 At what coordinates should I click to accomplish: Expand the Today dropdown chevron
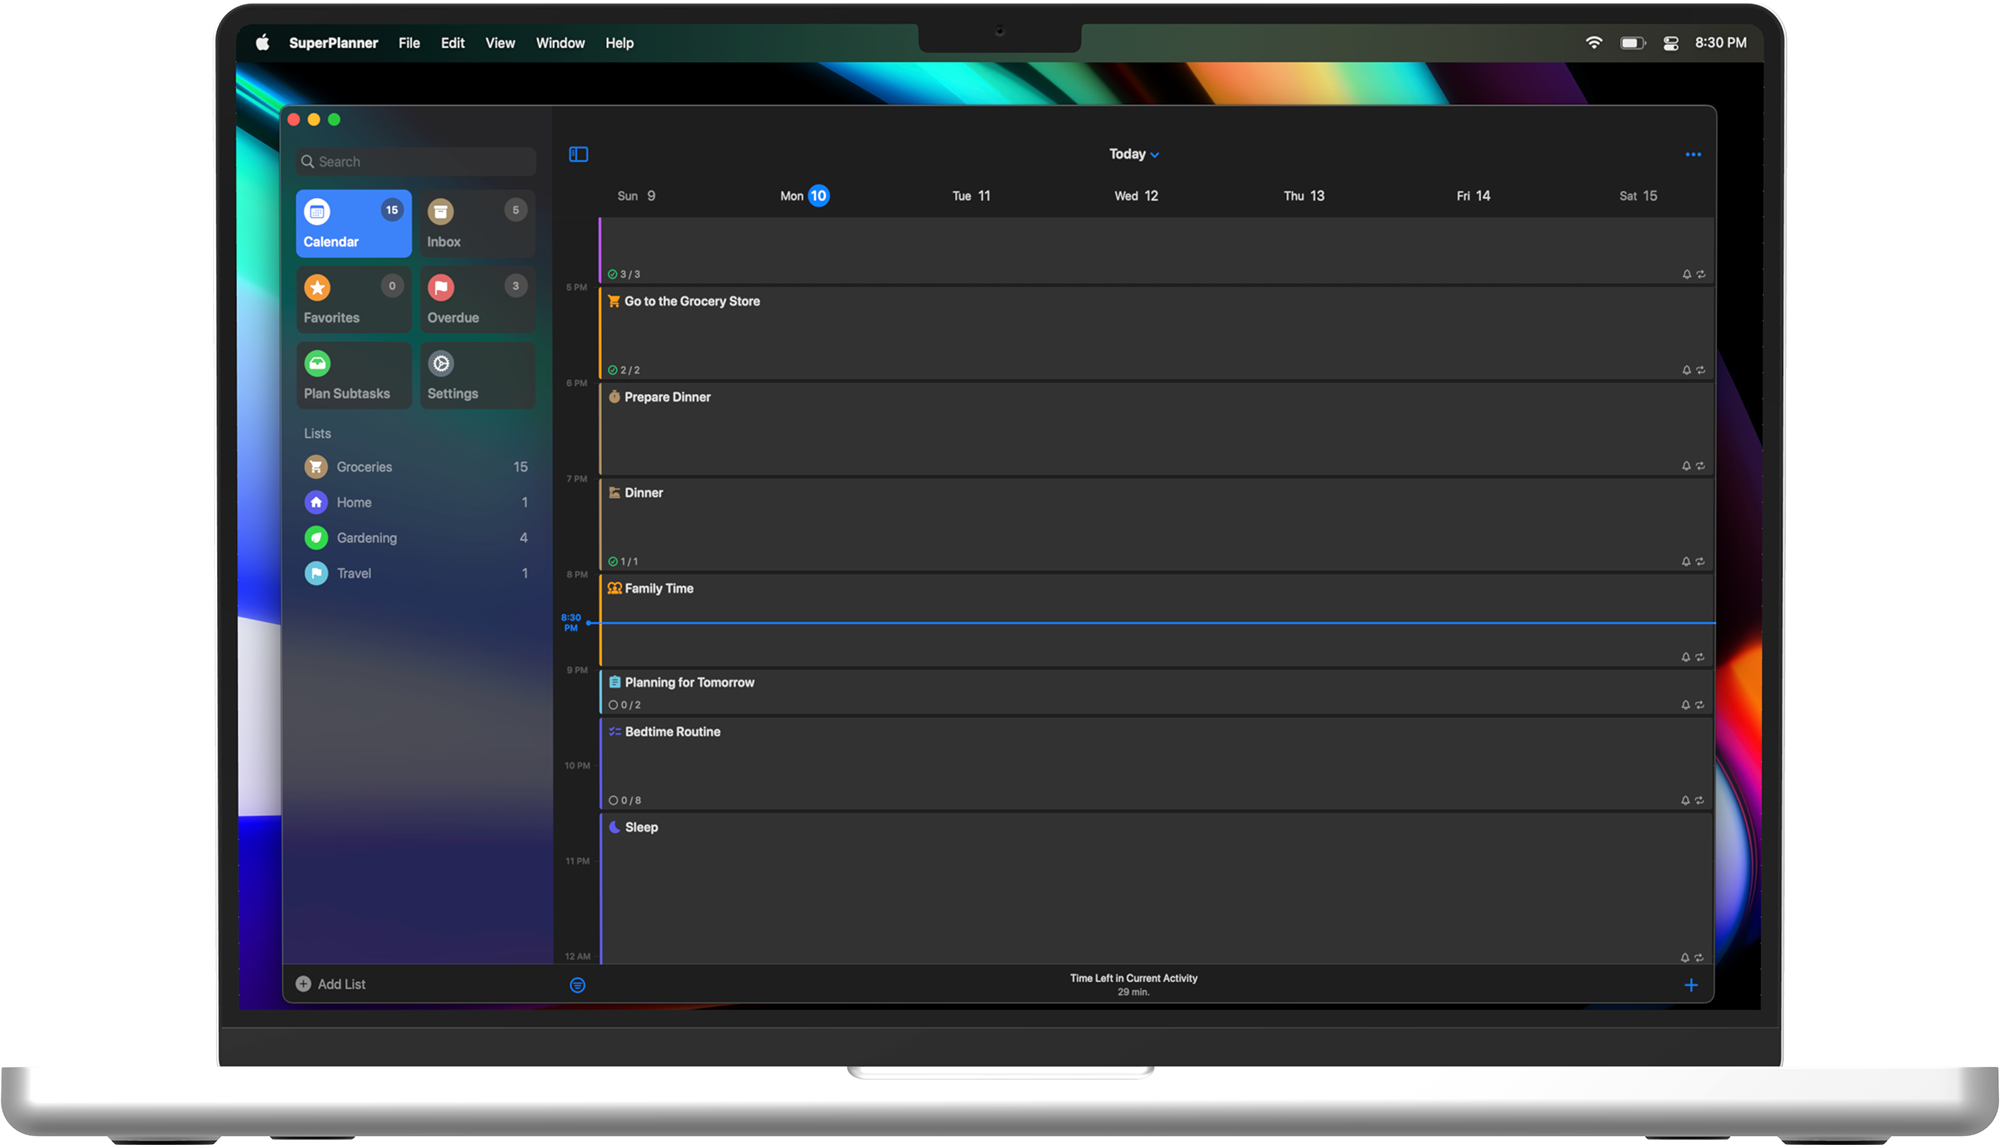(1155, 155)
